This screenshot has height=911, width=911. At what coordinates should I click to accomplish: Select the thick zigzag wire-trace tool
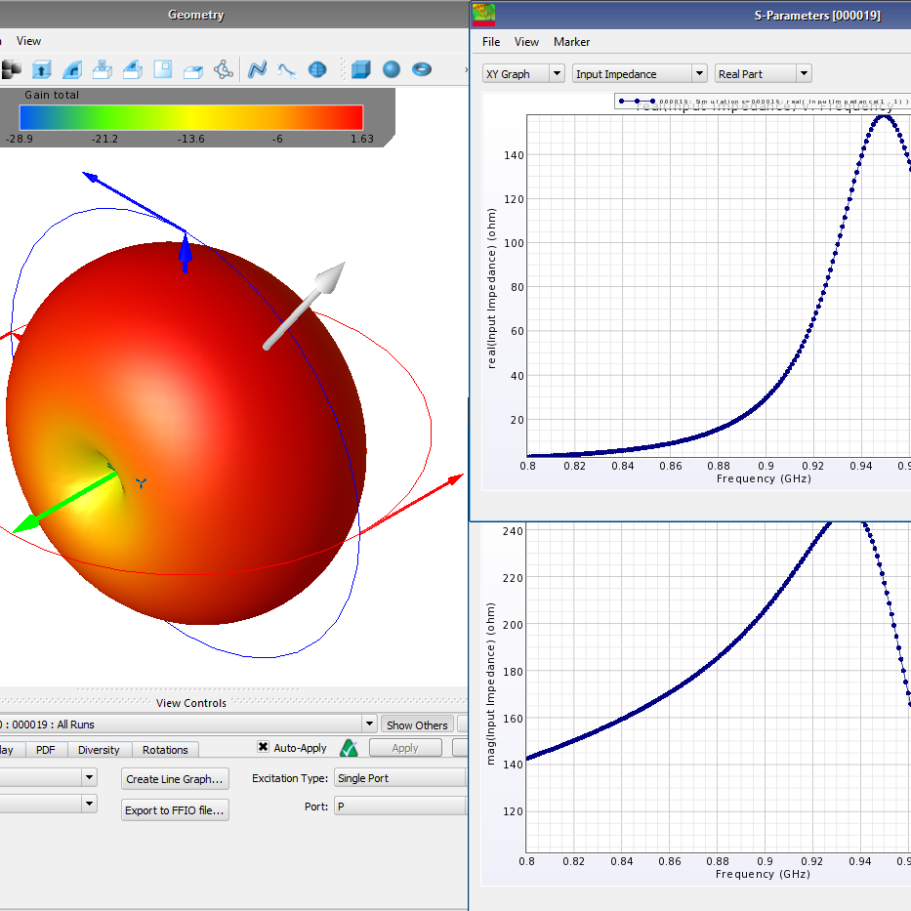click(x=257, y=70)
